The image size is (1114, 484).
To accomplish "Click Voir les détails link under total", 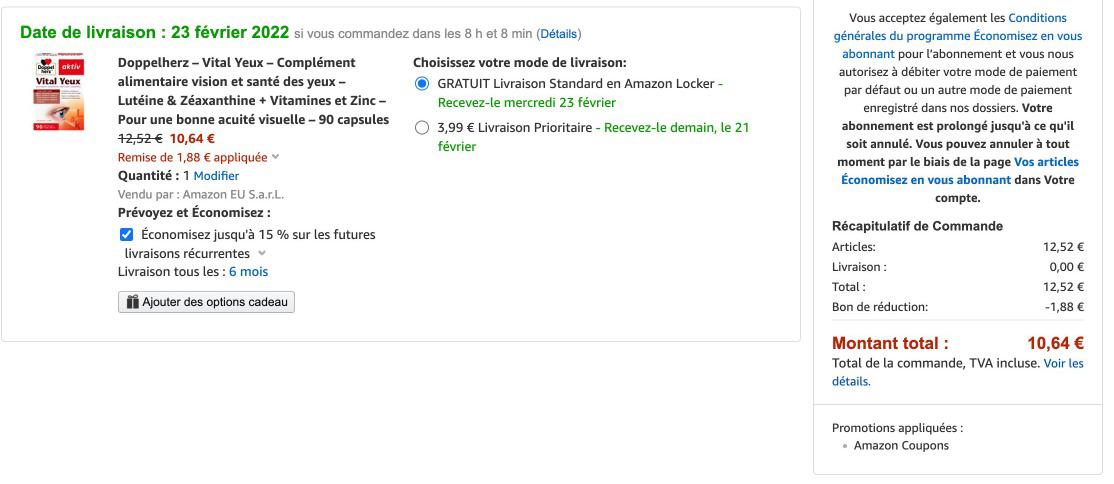I will [x=958, y=372].
